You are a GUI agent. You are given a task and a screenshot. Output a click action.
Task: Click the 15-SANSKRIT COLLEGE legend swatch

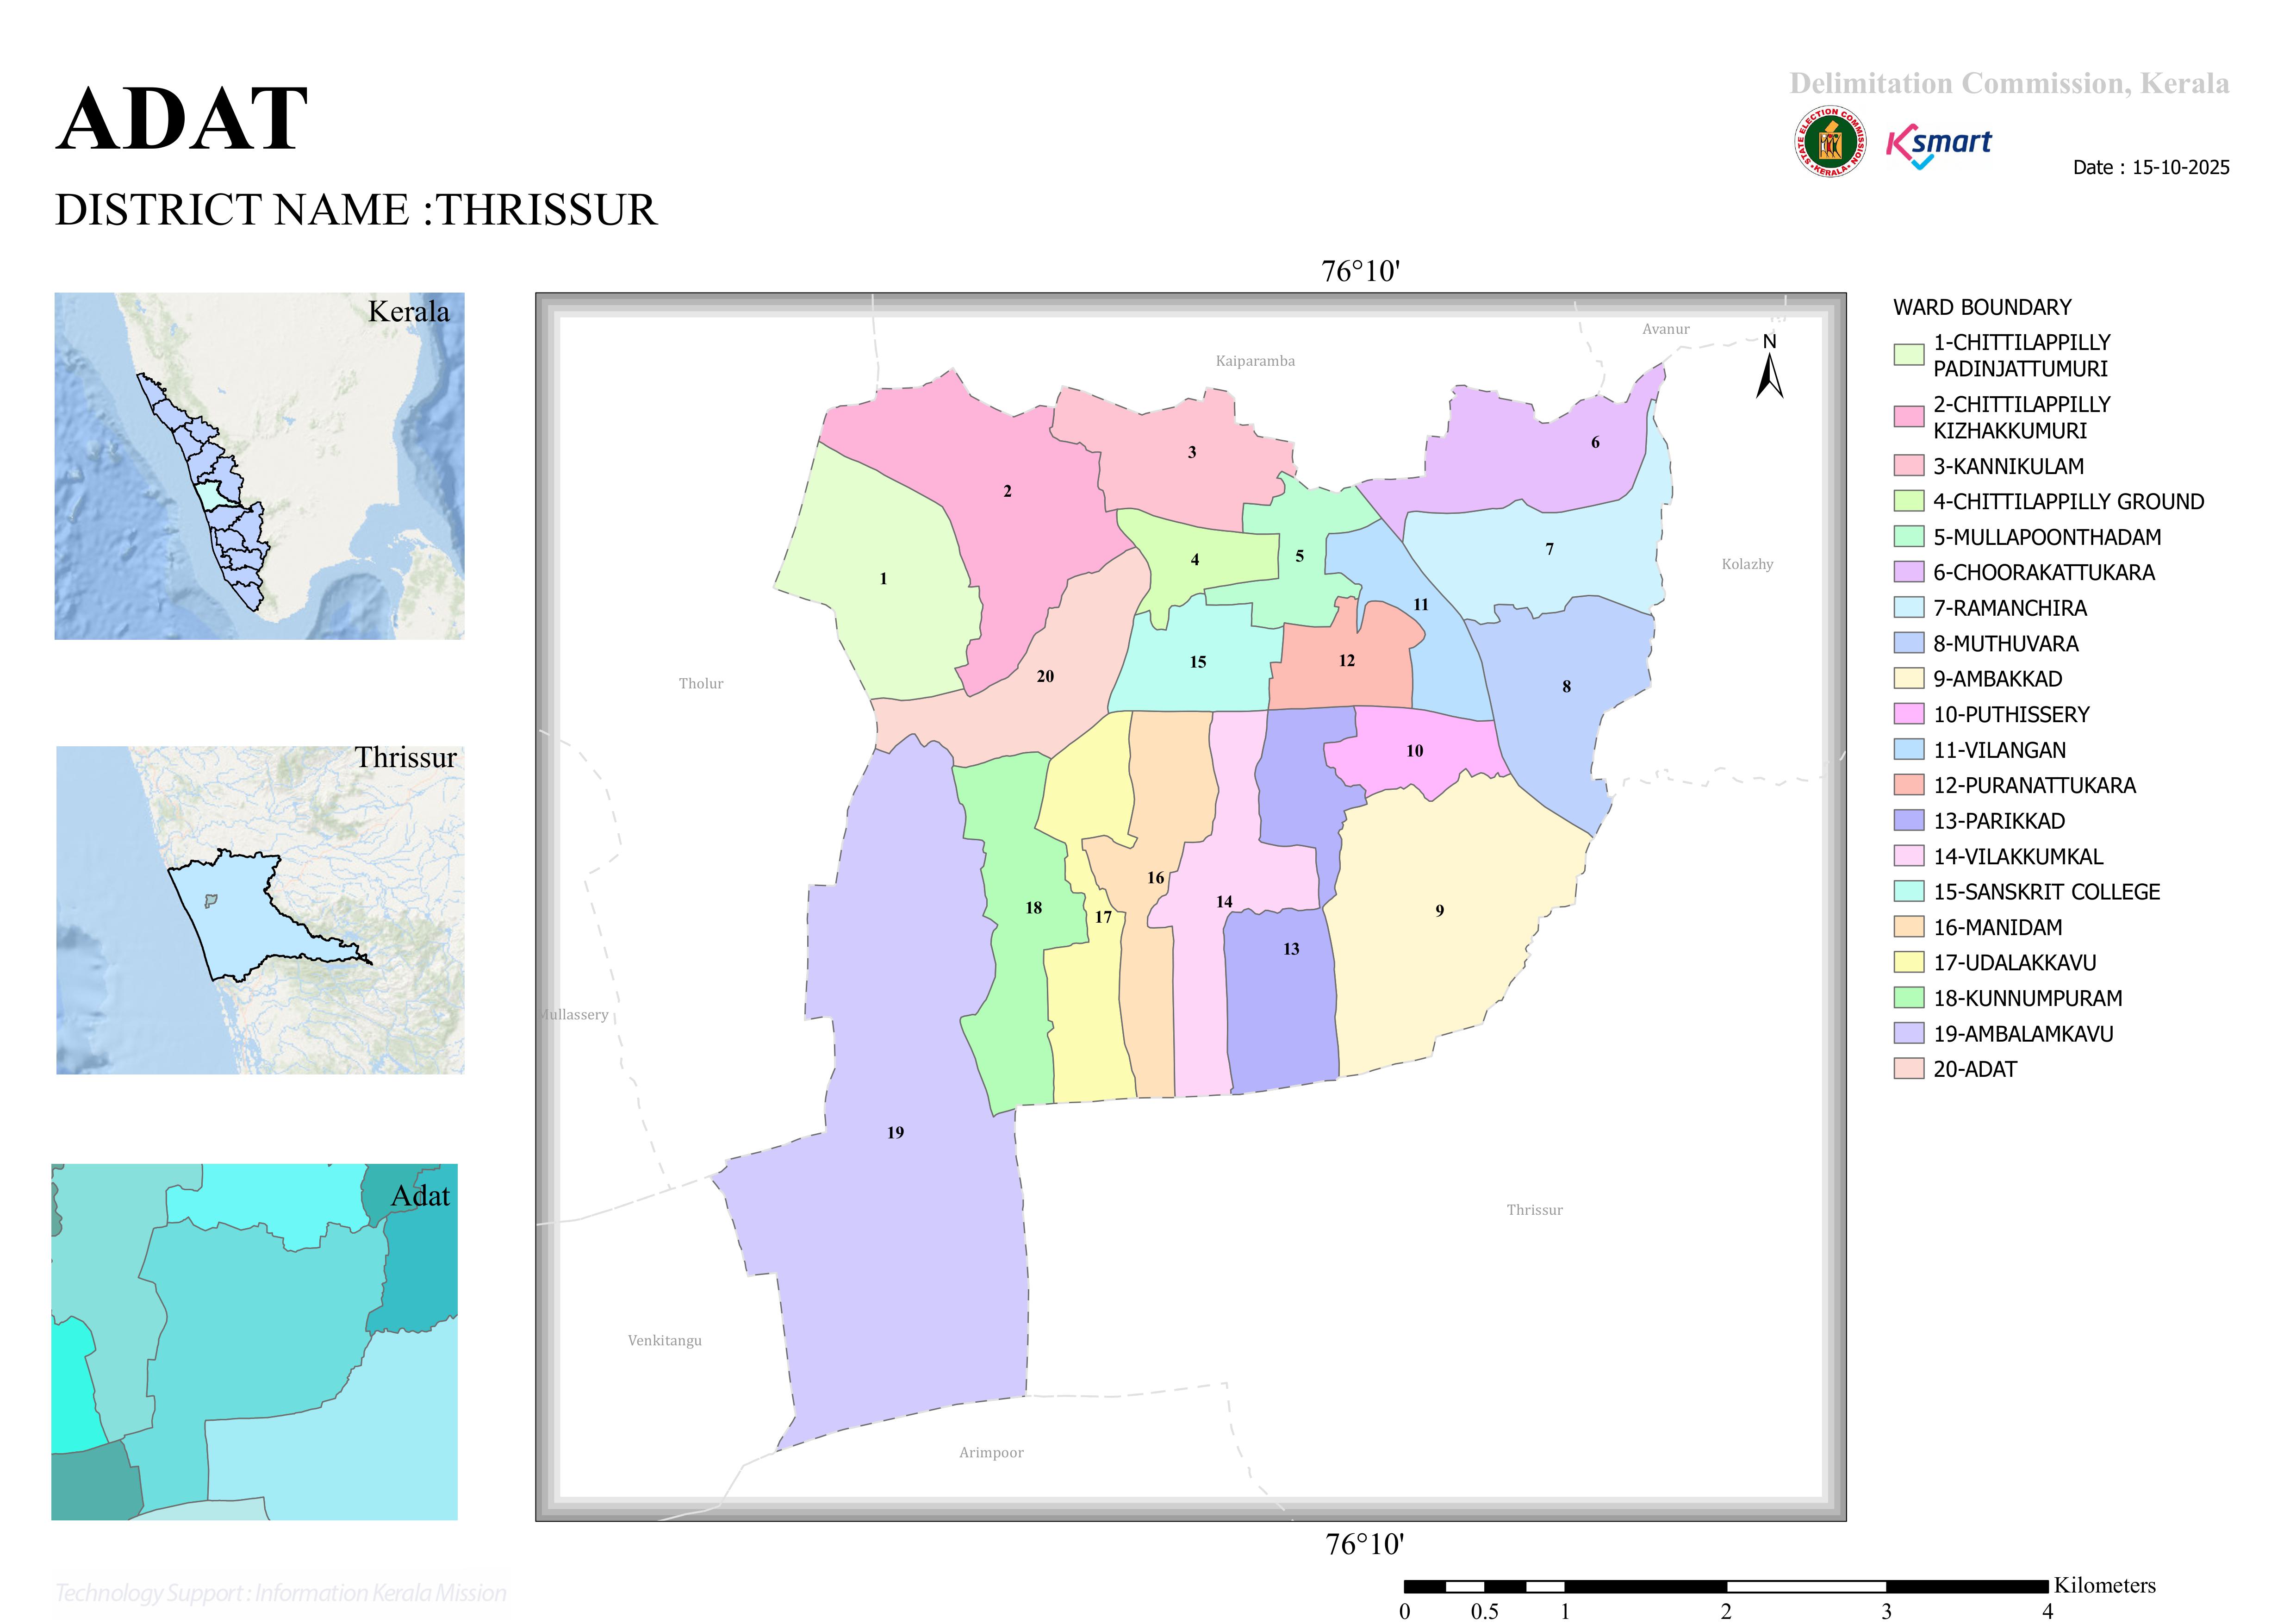pyautogui.click(x=1909, y=891)
